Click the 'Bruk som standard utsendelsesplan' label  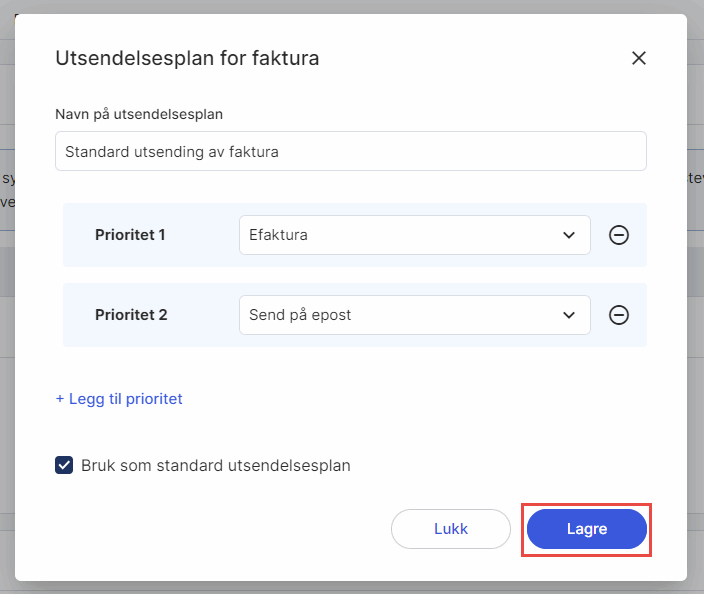[216, 465]
